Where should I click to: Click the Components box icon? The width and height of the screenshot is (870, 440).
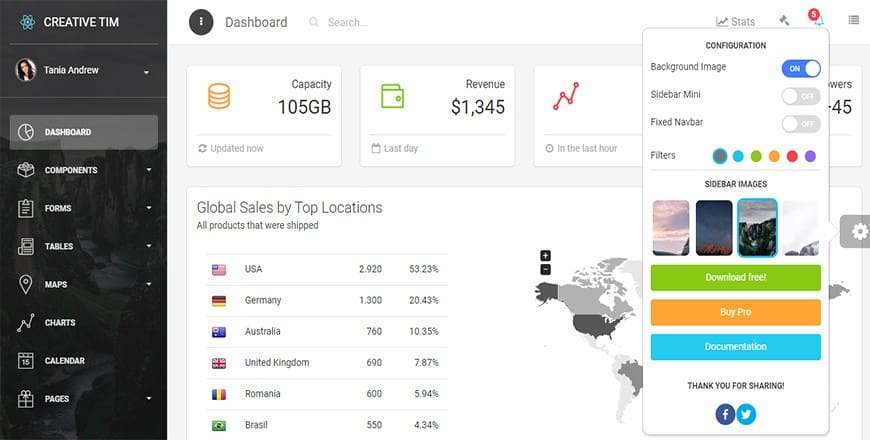pos(26,170)
